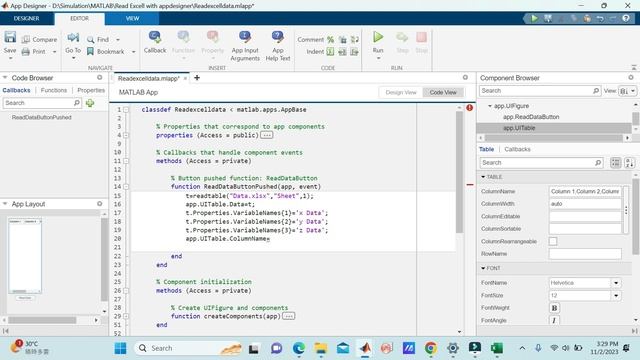Open the FontSize dropdown
The image size is (640, 360).
[616, 296]
